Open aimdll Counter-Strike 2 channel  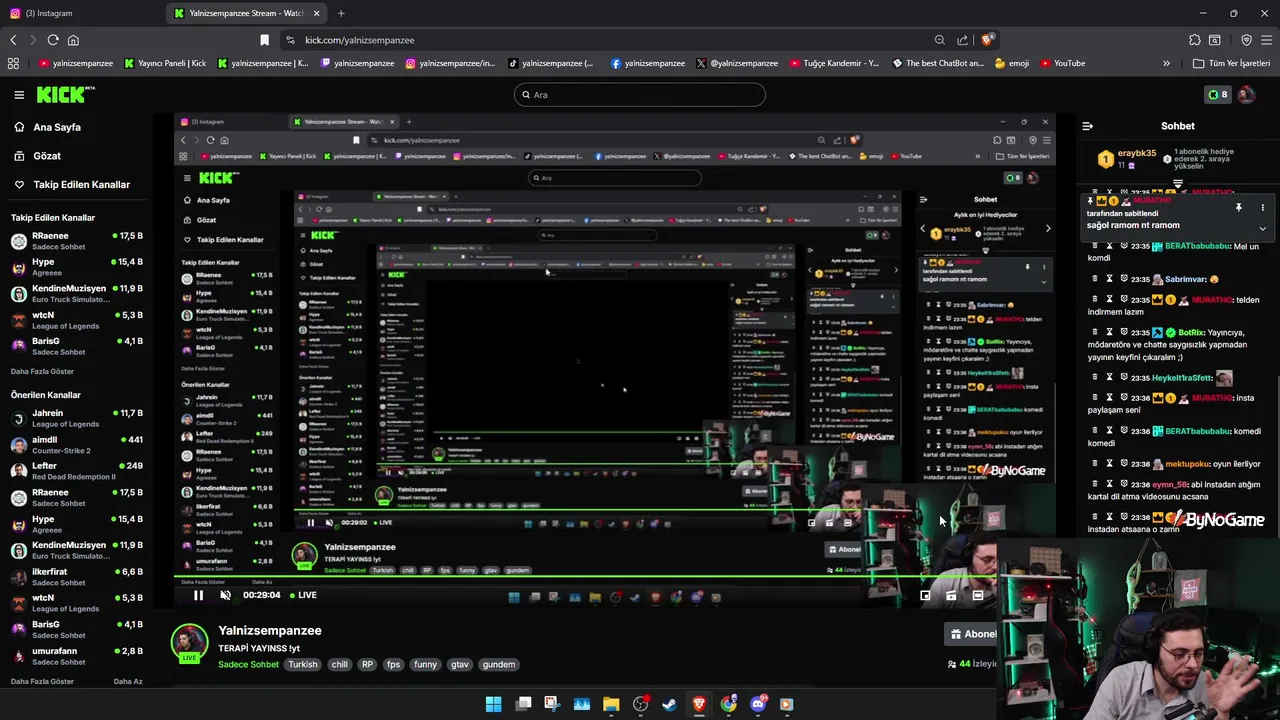tap(76, 444)
